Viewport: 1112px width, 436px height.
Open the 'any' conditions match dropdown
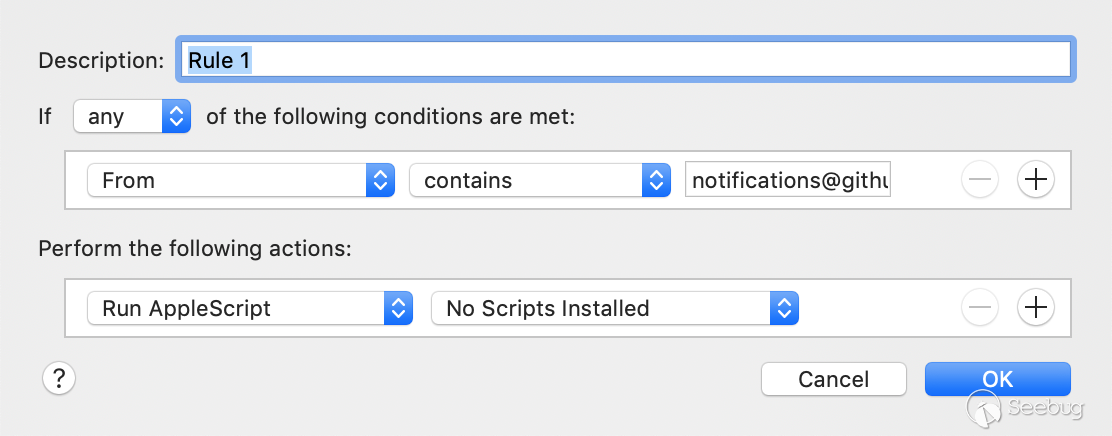click(x=131, y=116)
